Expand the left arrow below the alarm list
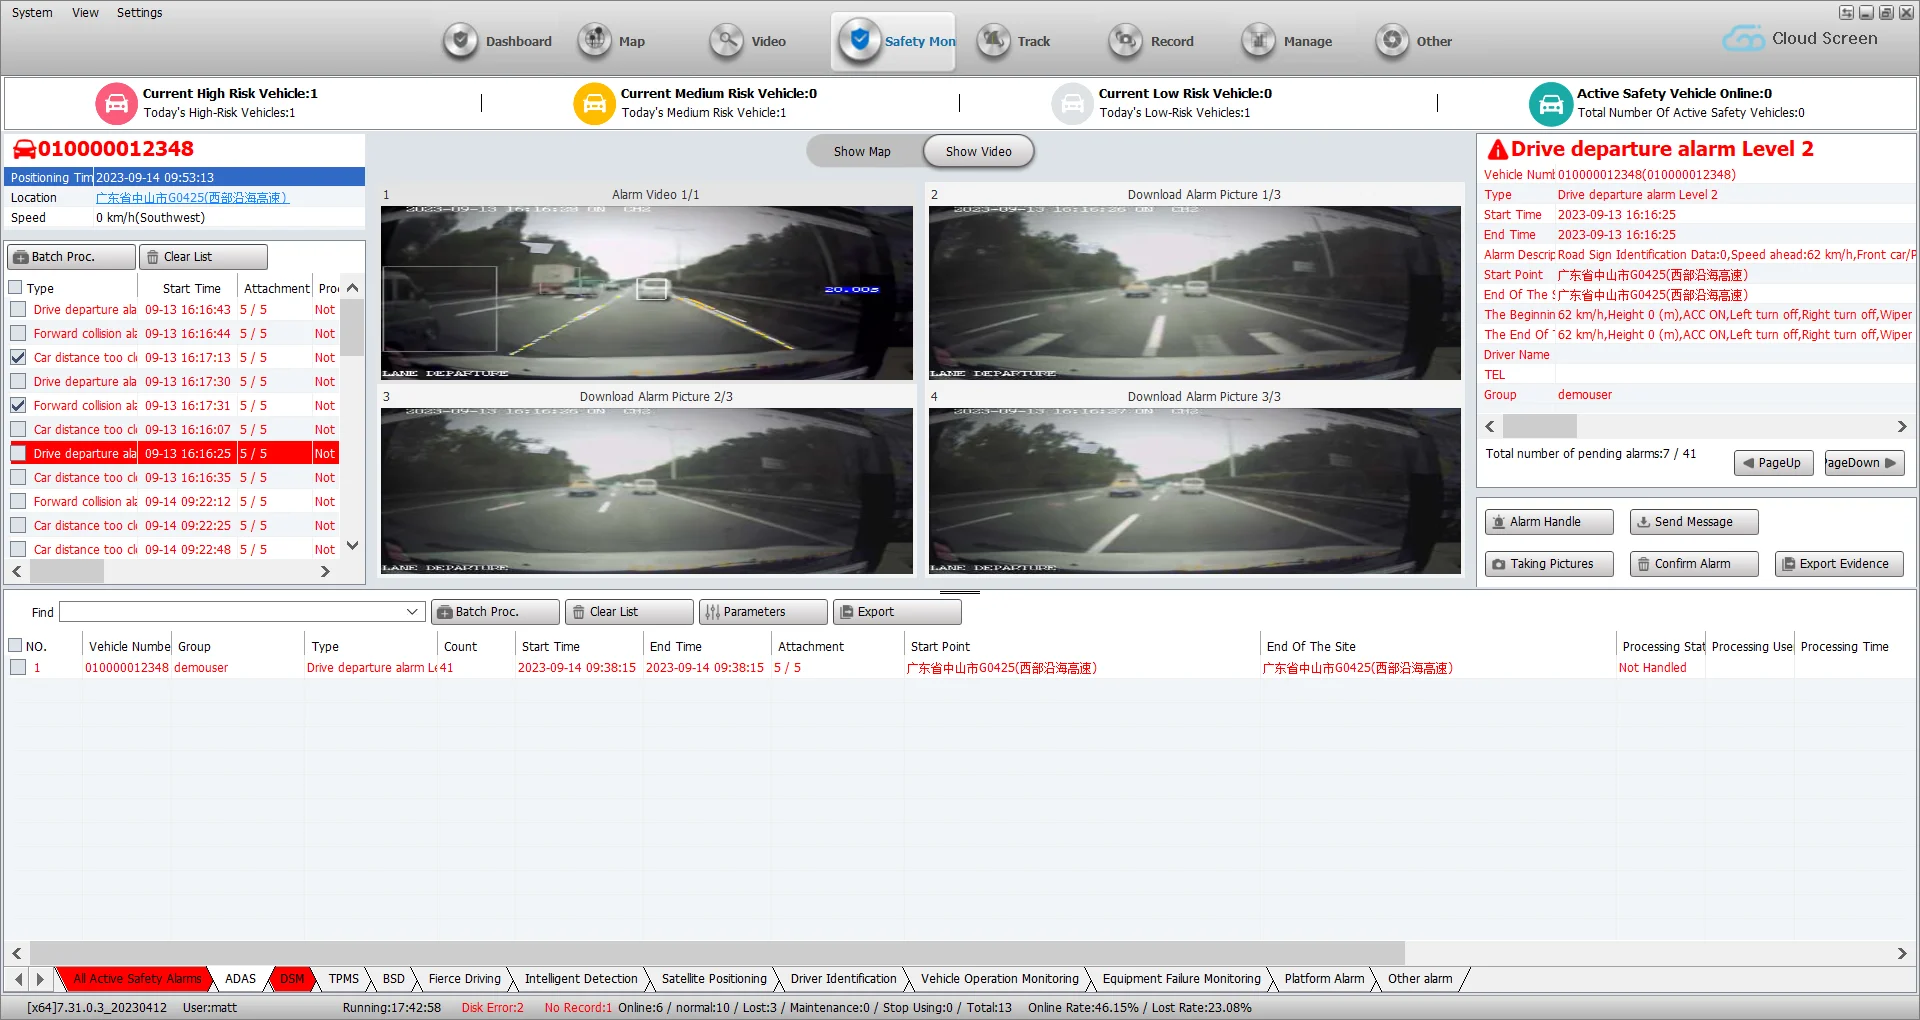 [x=16, y=571]
